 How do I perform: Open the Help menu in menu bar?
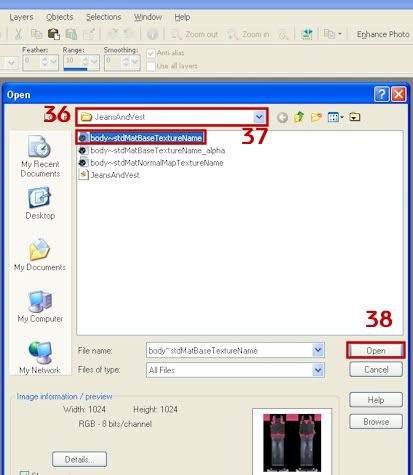[x=182, y=17]
